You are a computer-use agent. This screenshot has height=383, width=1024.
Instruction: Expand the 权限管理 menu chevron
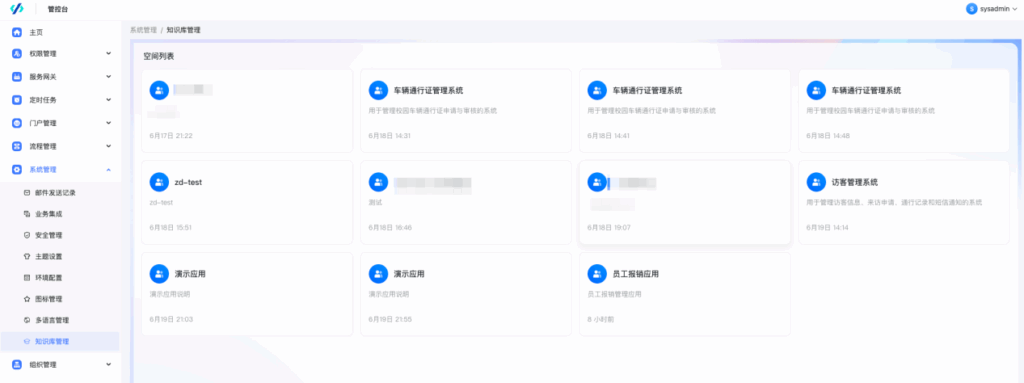pos(108,54)
